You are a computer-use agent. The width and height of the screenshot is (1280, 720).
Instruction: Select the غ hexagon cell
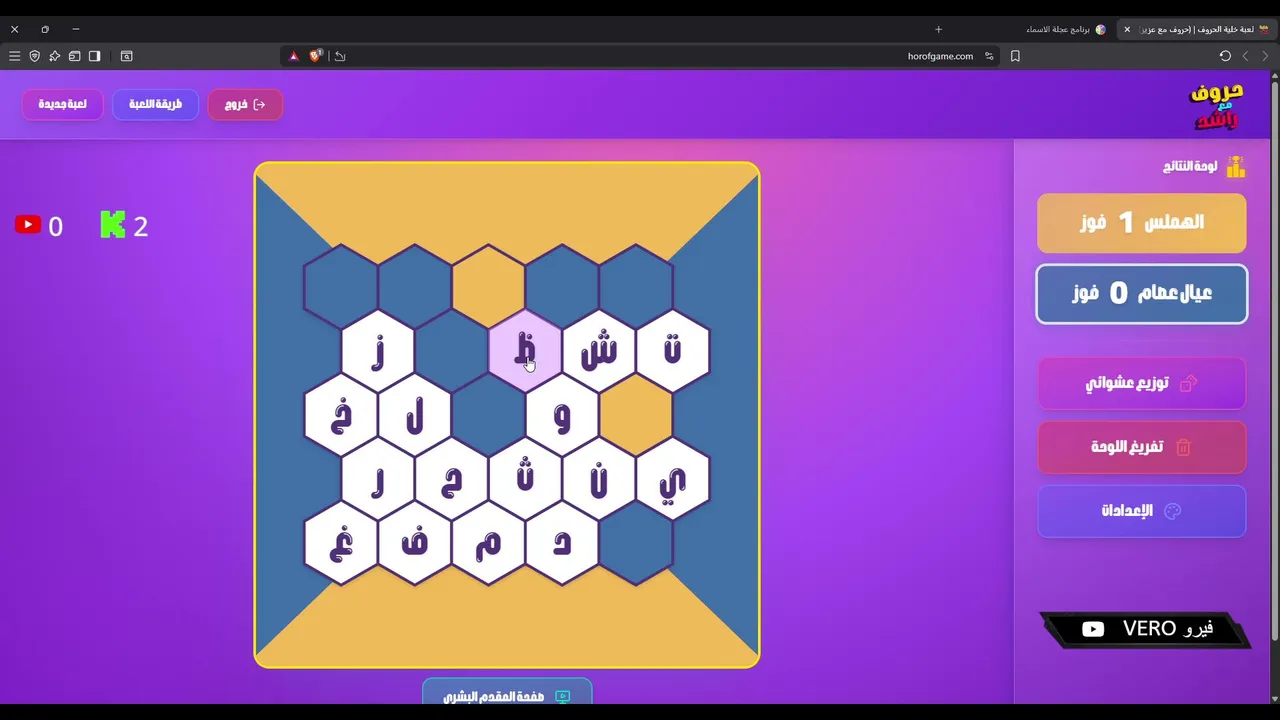tap(341, 543)
